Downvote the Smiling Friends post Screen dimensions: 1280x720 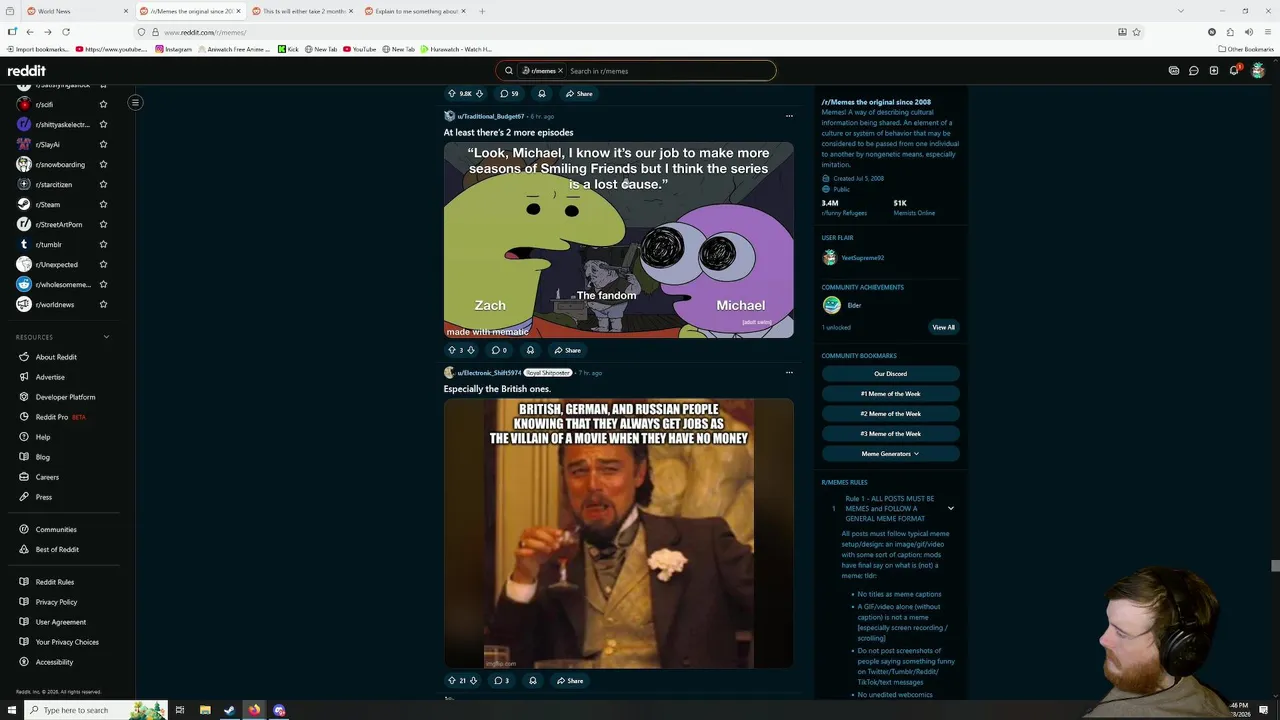(x=471, y=350)
